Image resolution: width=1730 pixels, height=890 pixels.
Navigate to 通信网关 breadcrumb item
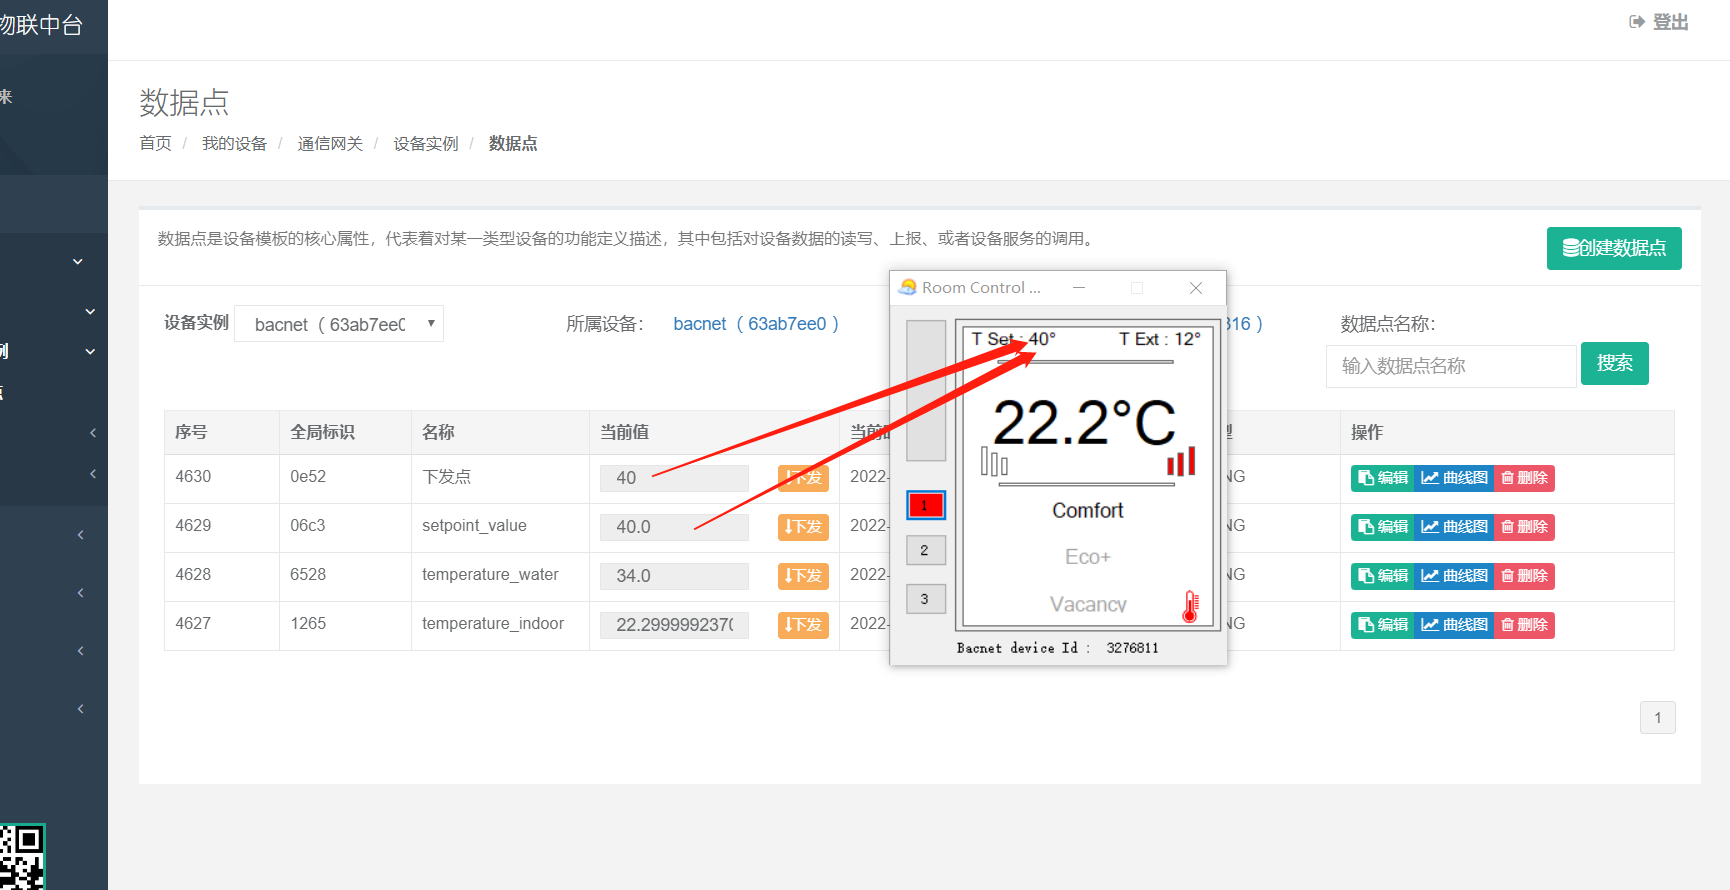tap(330, 144)
